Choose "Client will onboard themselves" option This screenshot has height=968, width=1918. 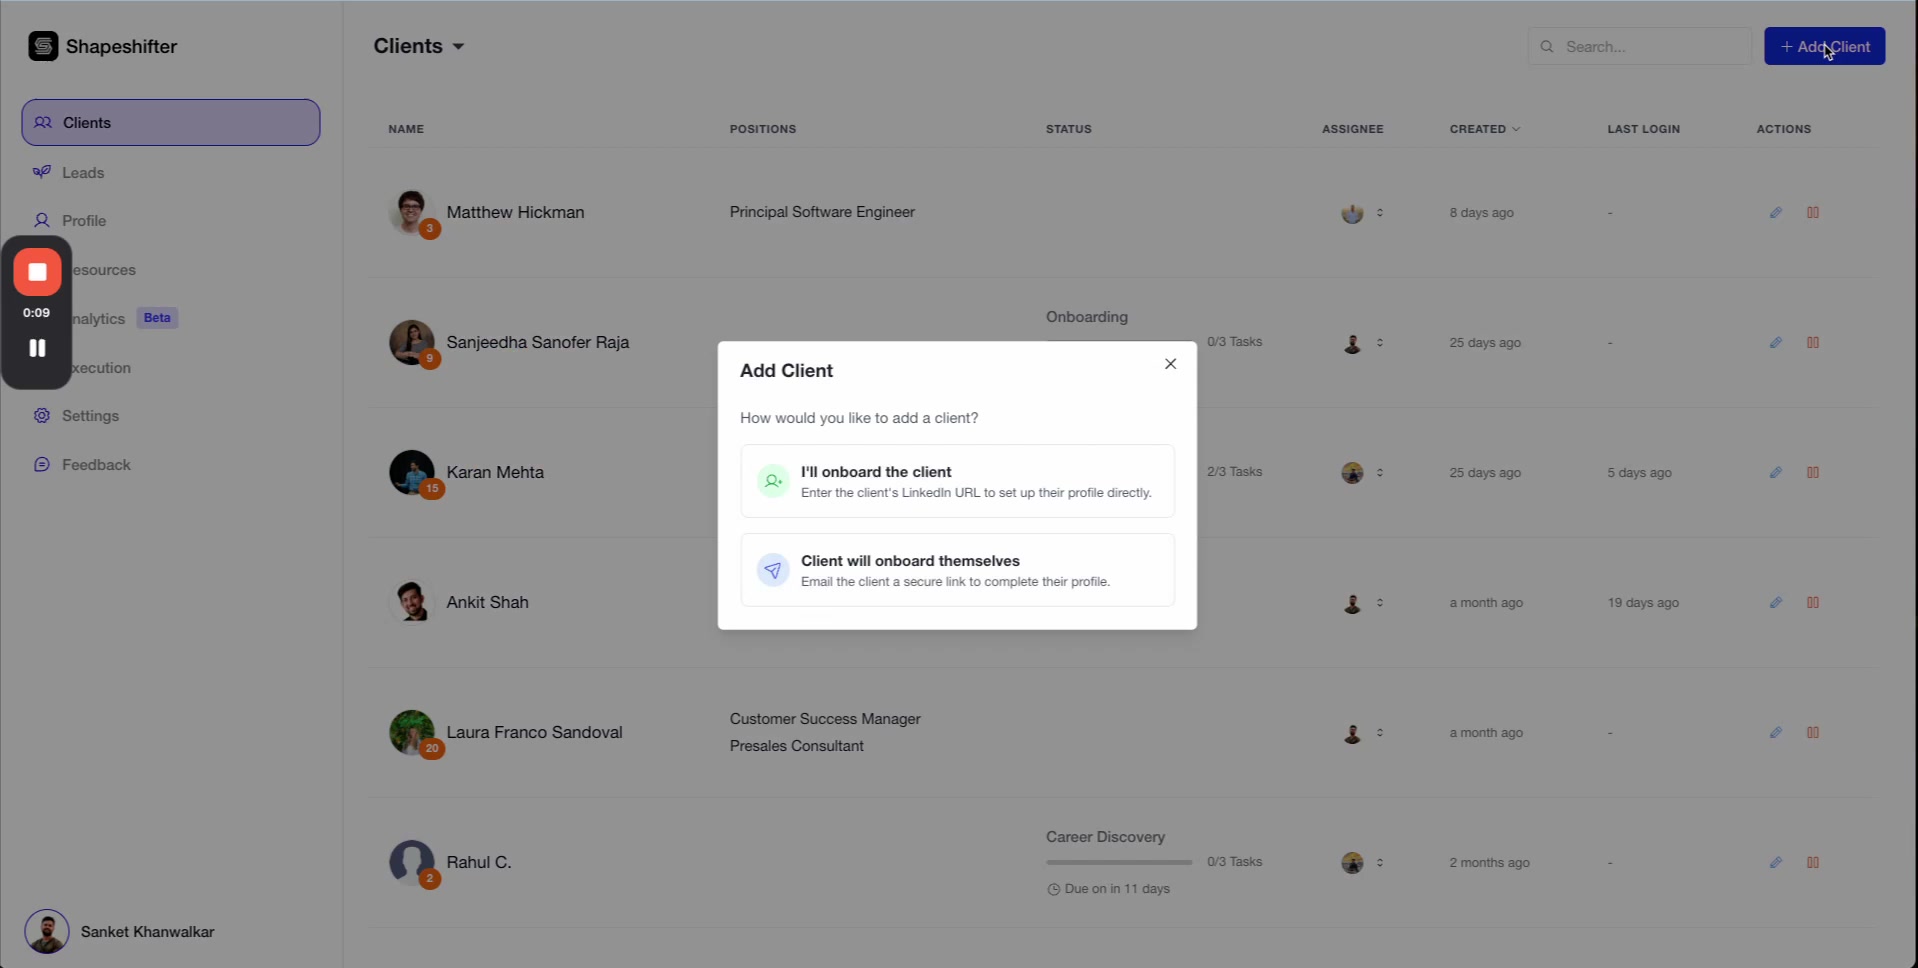(957, 570)
